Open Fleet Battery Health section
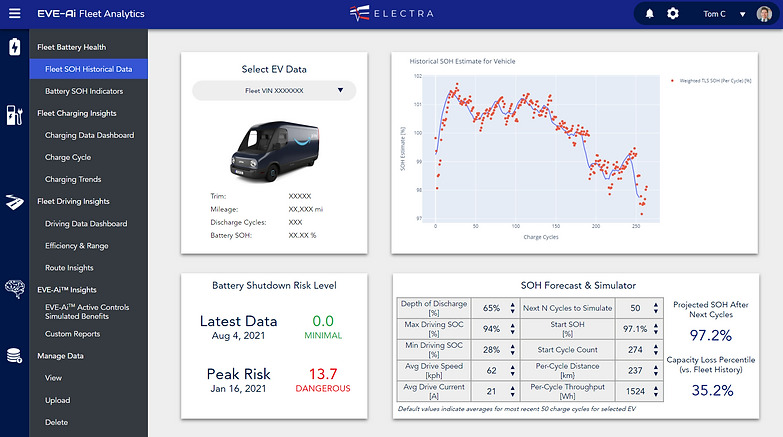Screen dimensions: 783x437 [x=71, y=47]
